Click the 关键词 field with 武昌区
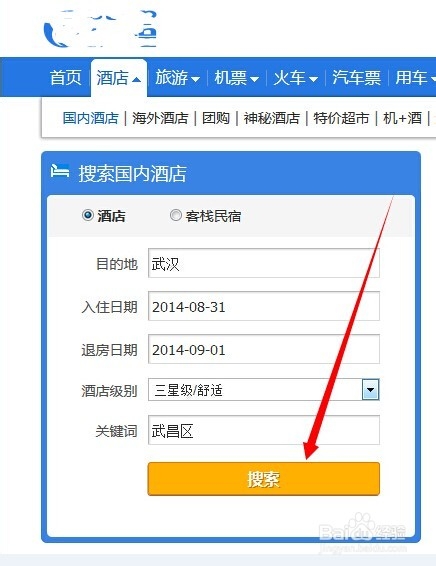436x566 pixels. [x=264, y=430]
